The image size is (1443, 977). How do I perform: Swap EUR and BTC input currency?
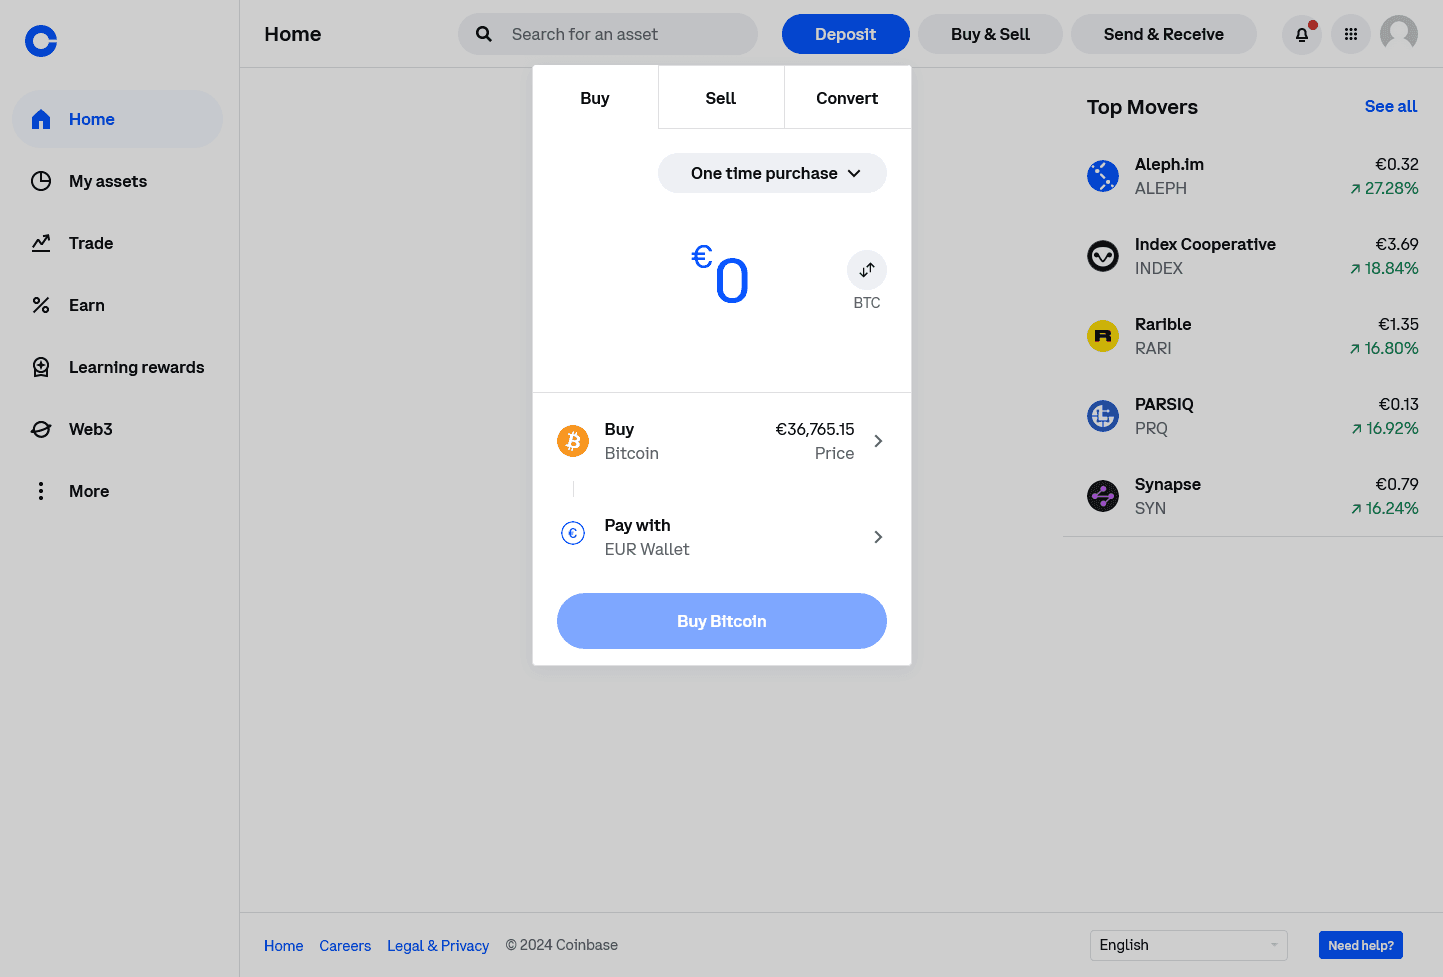click(867, 270)
